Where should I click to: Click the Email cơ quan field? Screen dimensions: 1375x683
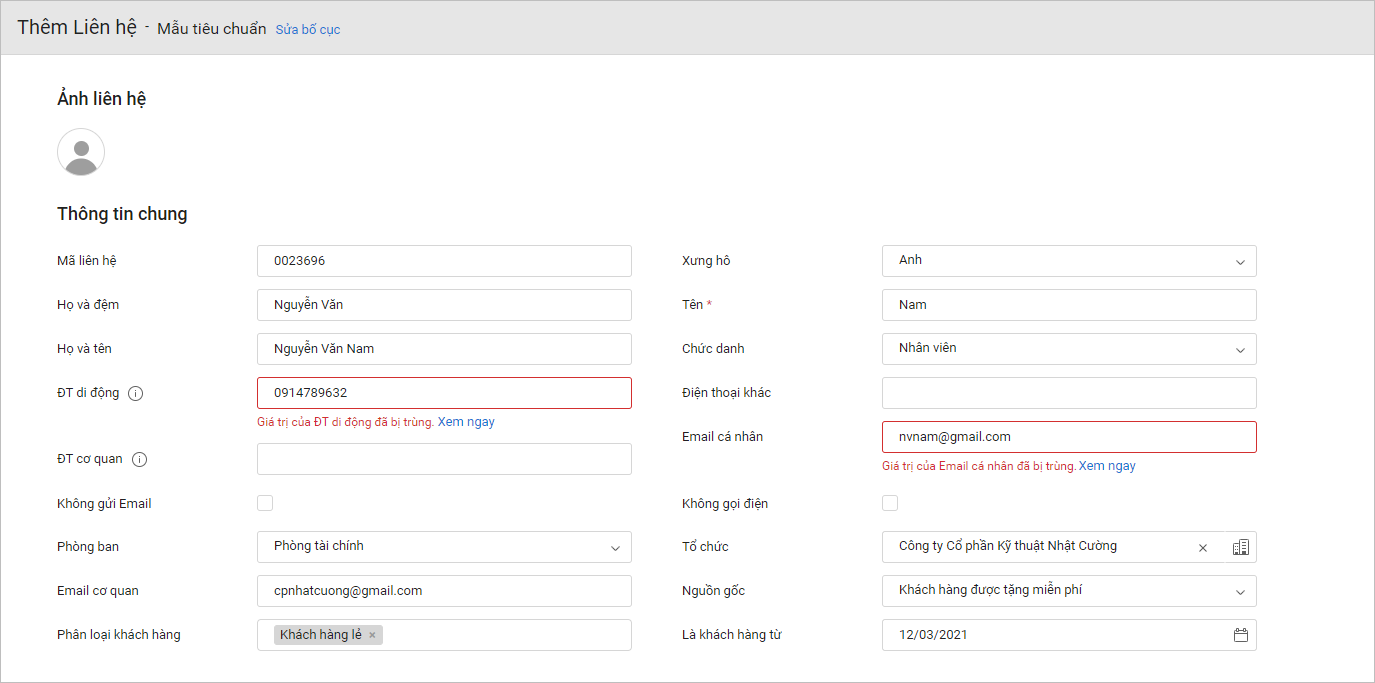coord(444,591)
